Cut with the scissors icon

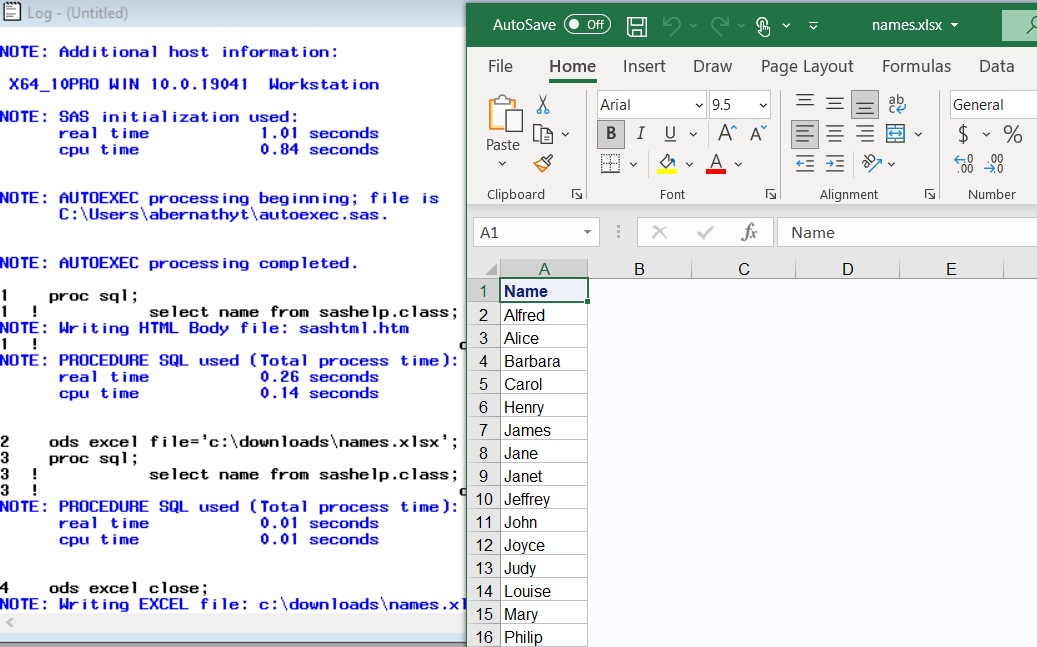545,104
